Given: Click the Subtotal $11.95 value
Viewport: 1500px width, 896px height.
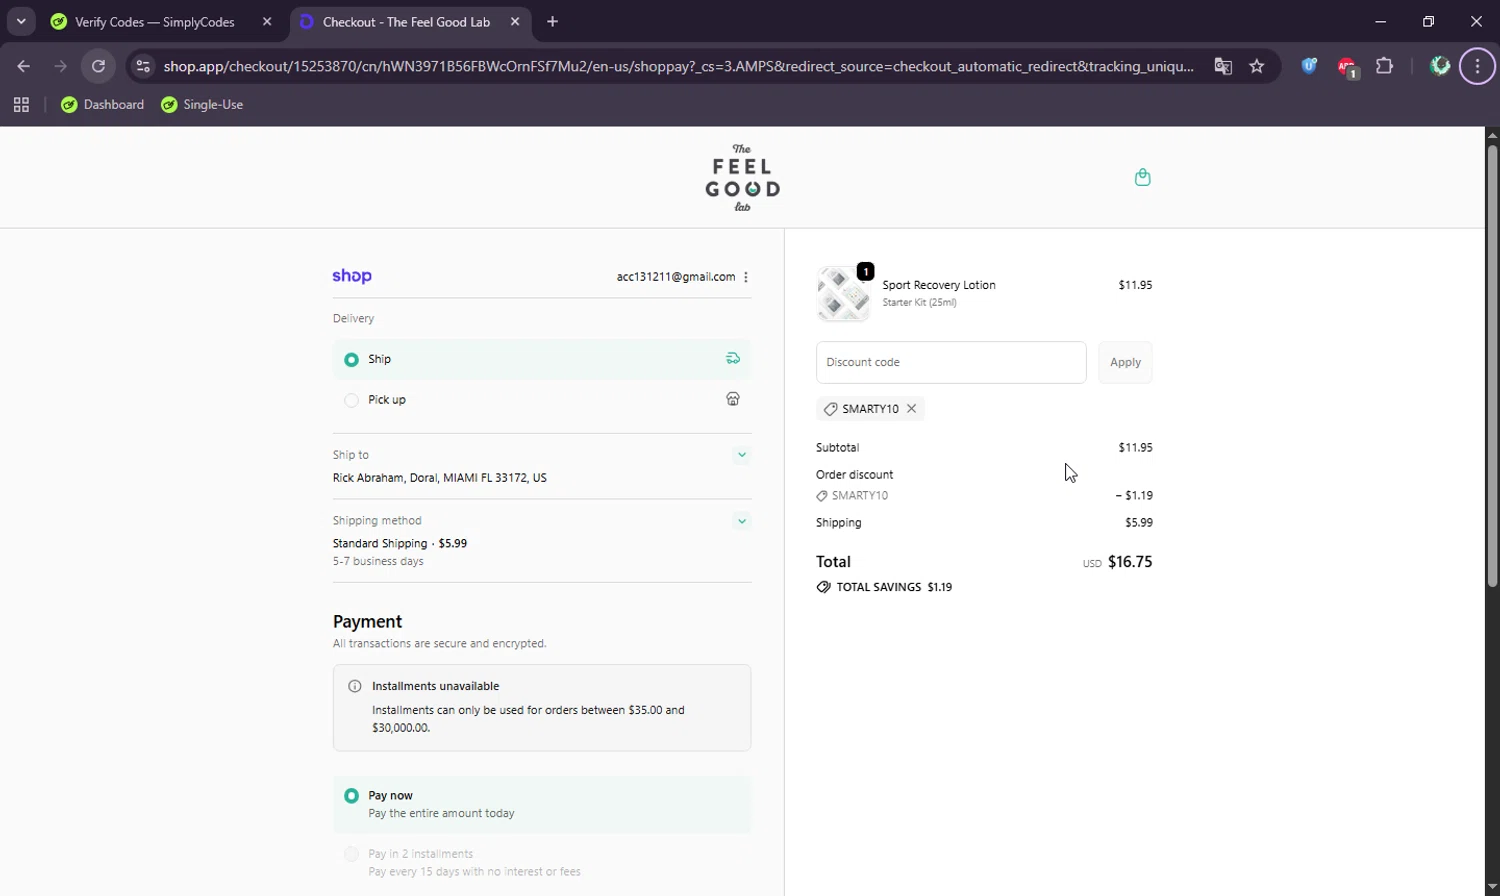Looking at the screenshot, I should (1135, 448).
